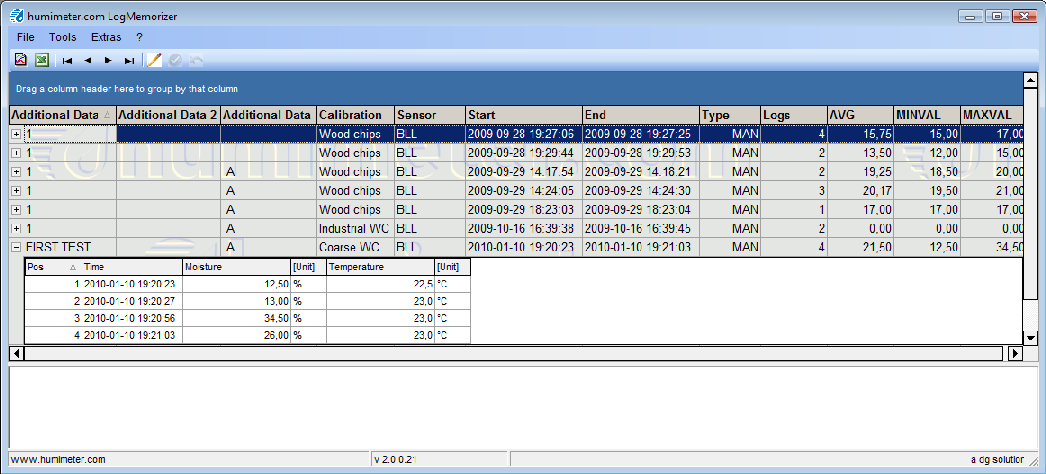Select the Start cell '2009-10-16 16:39:38'
The width and height of the screenshot is (1046, 474).
coord(524,228)
